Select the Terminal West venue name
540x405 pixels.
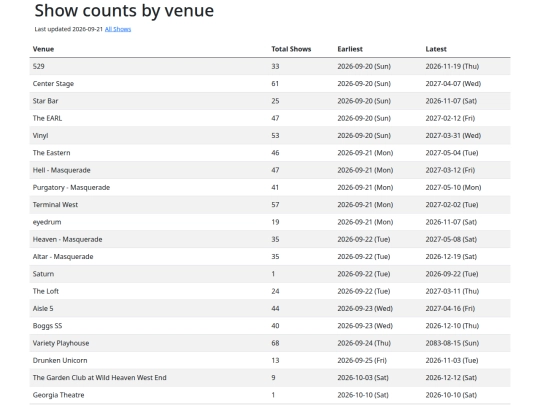click(55, 205)
